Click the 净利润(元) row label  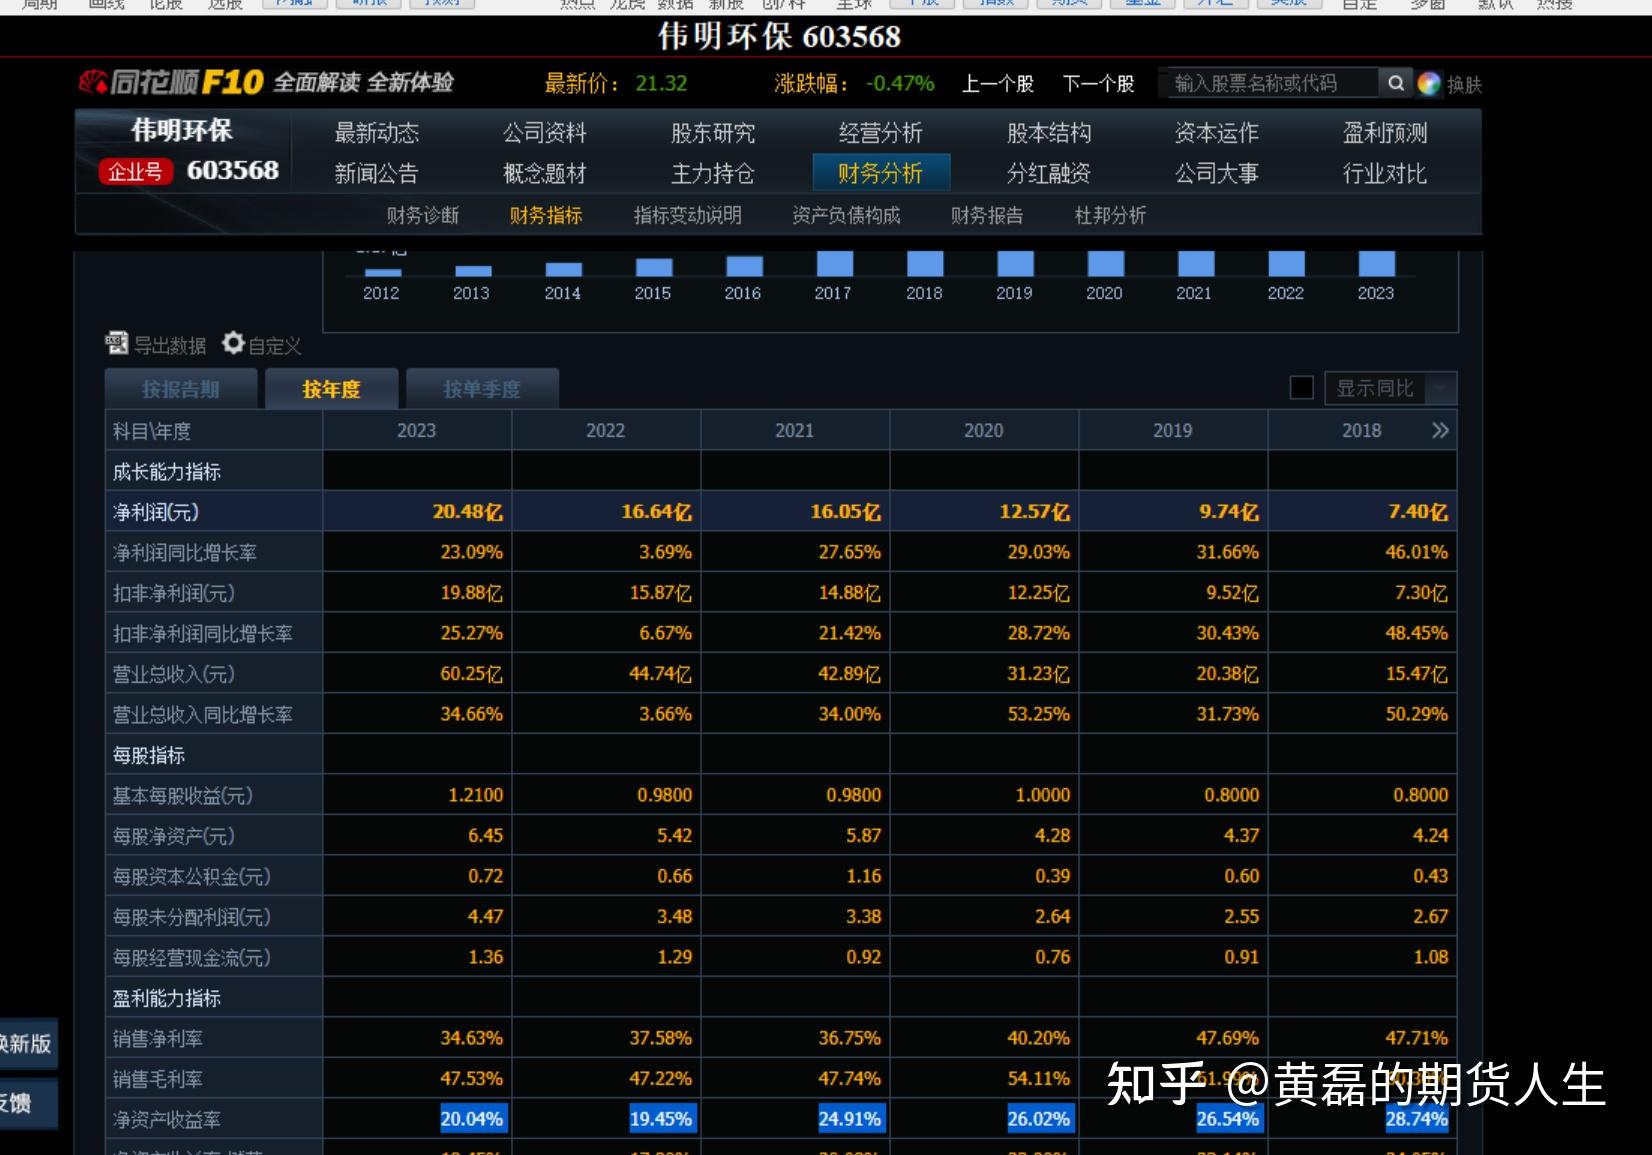point(156,513)
